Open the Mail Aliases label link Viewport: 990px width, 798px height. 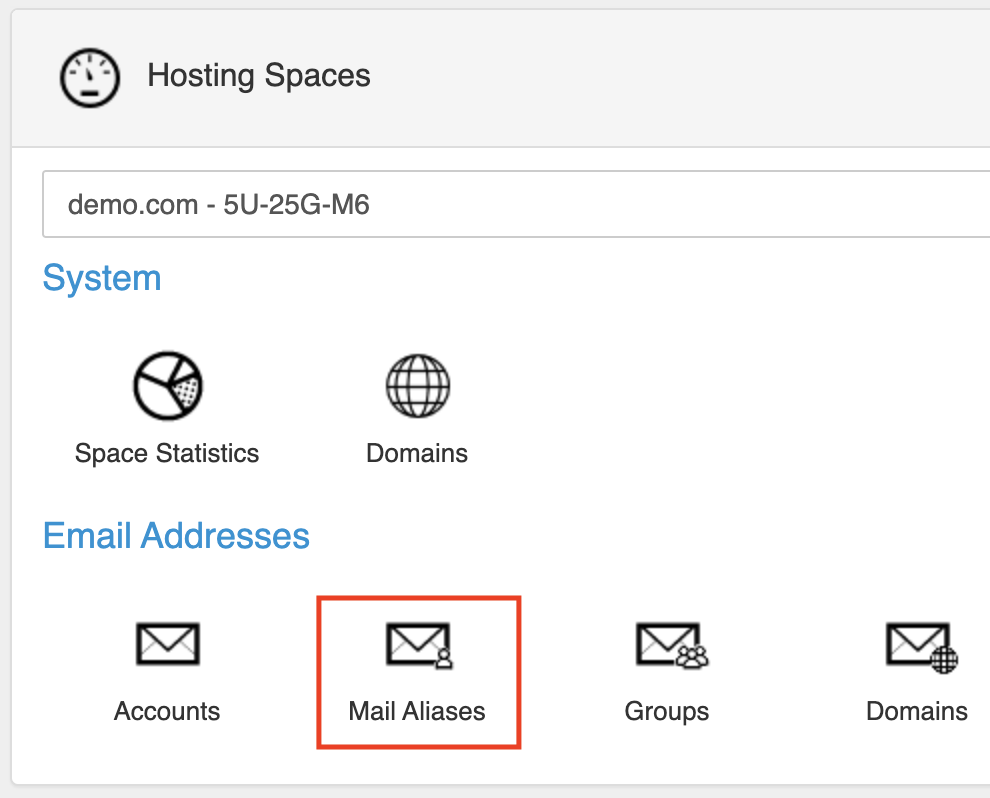[x=417, y=712]
